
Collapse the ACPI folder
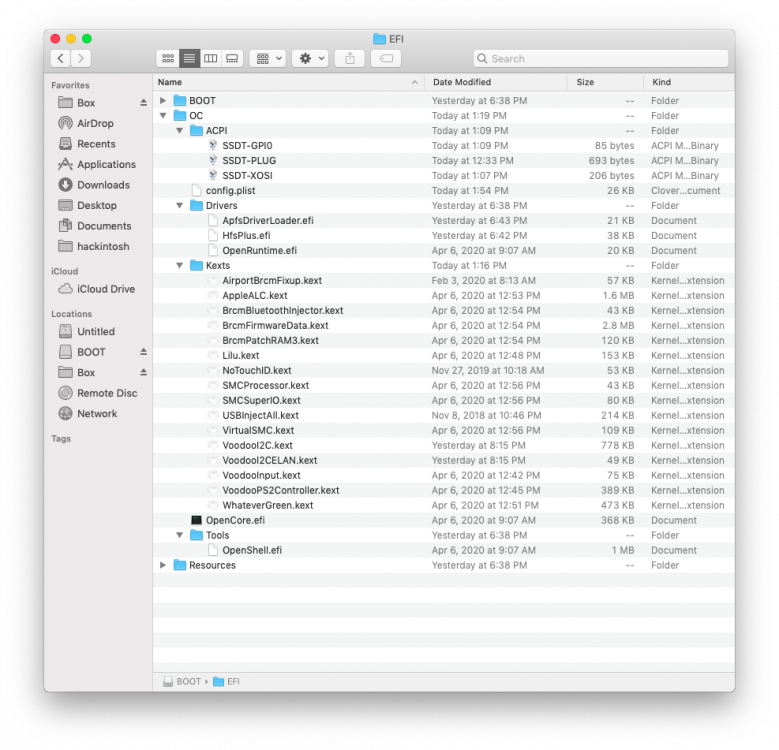[180, 131]
